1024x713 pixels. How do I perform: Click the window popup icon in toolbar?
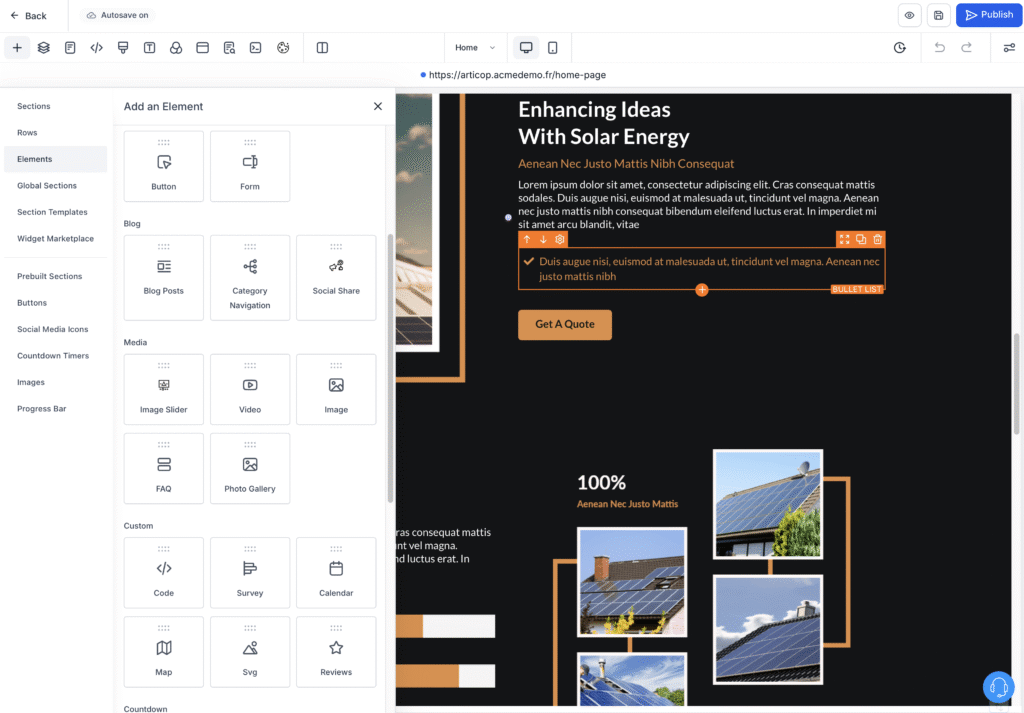[202, 48]
